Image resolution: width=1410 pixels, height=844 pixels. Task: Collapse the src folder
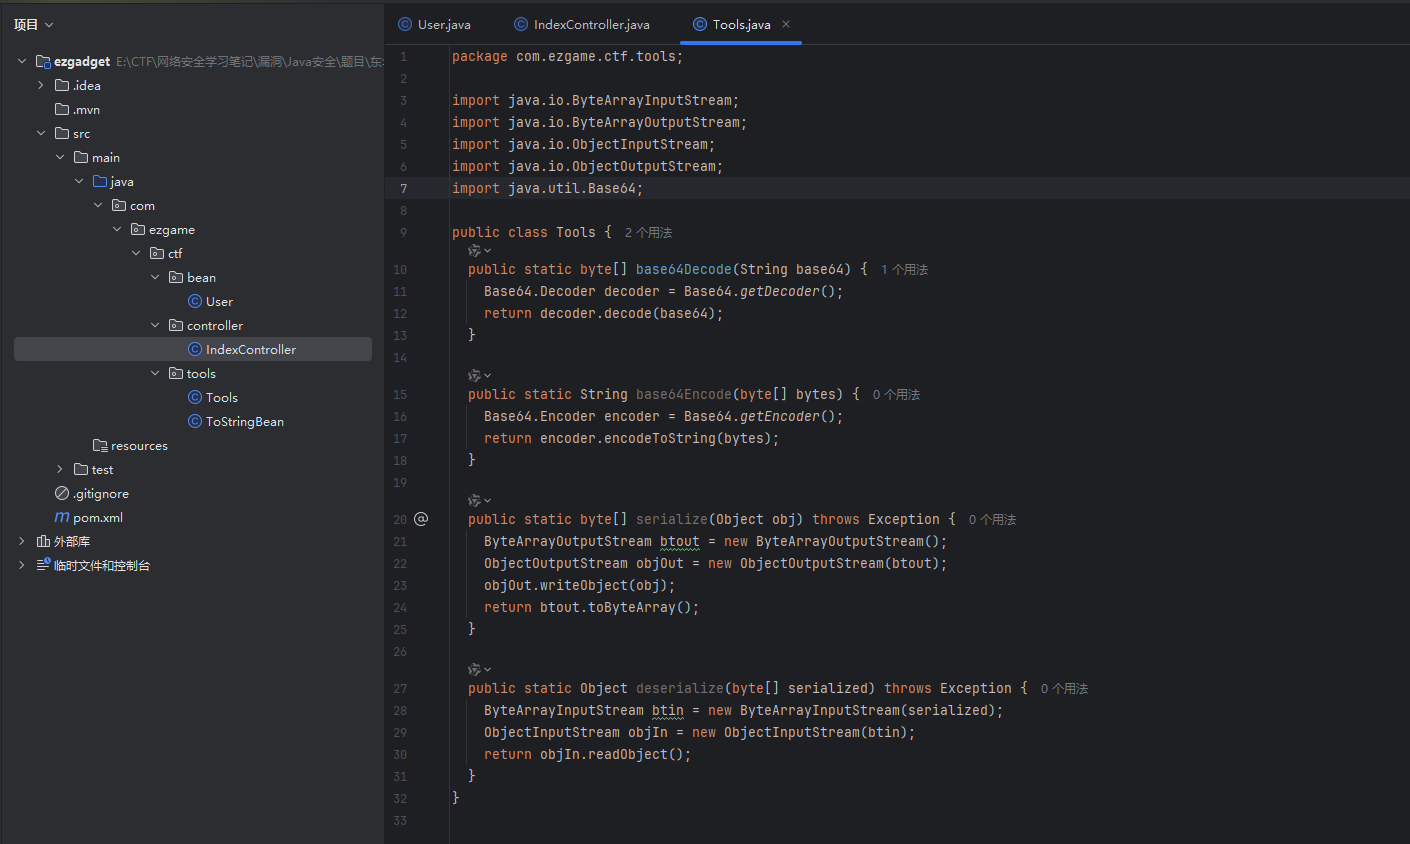(41, 134)
